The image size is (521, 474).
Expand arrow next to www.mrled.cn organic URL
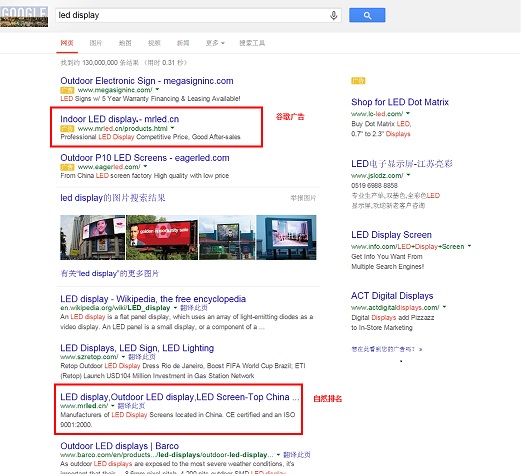(112, 406)
